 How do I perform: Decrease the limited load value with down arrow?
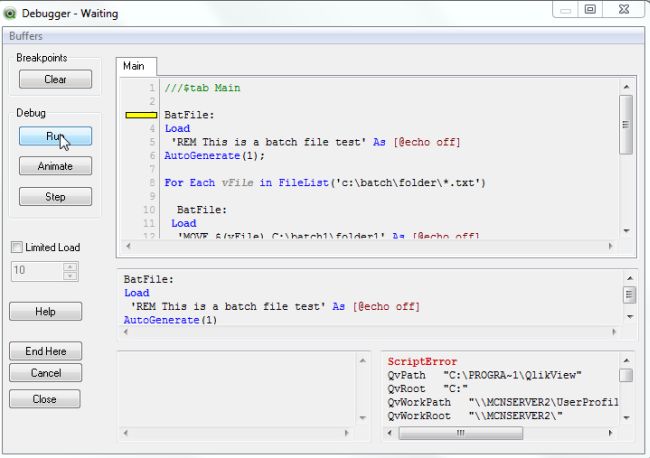coord(69,275)
